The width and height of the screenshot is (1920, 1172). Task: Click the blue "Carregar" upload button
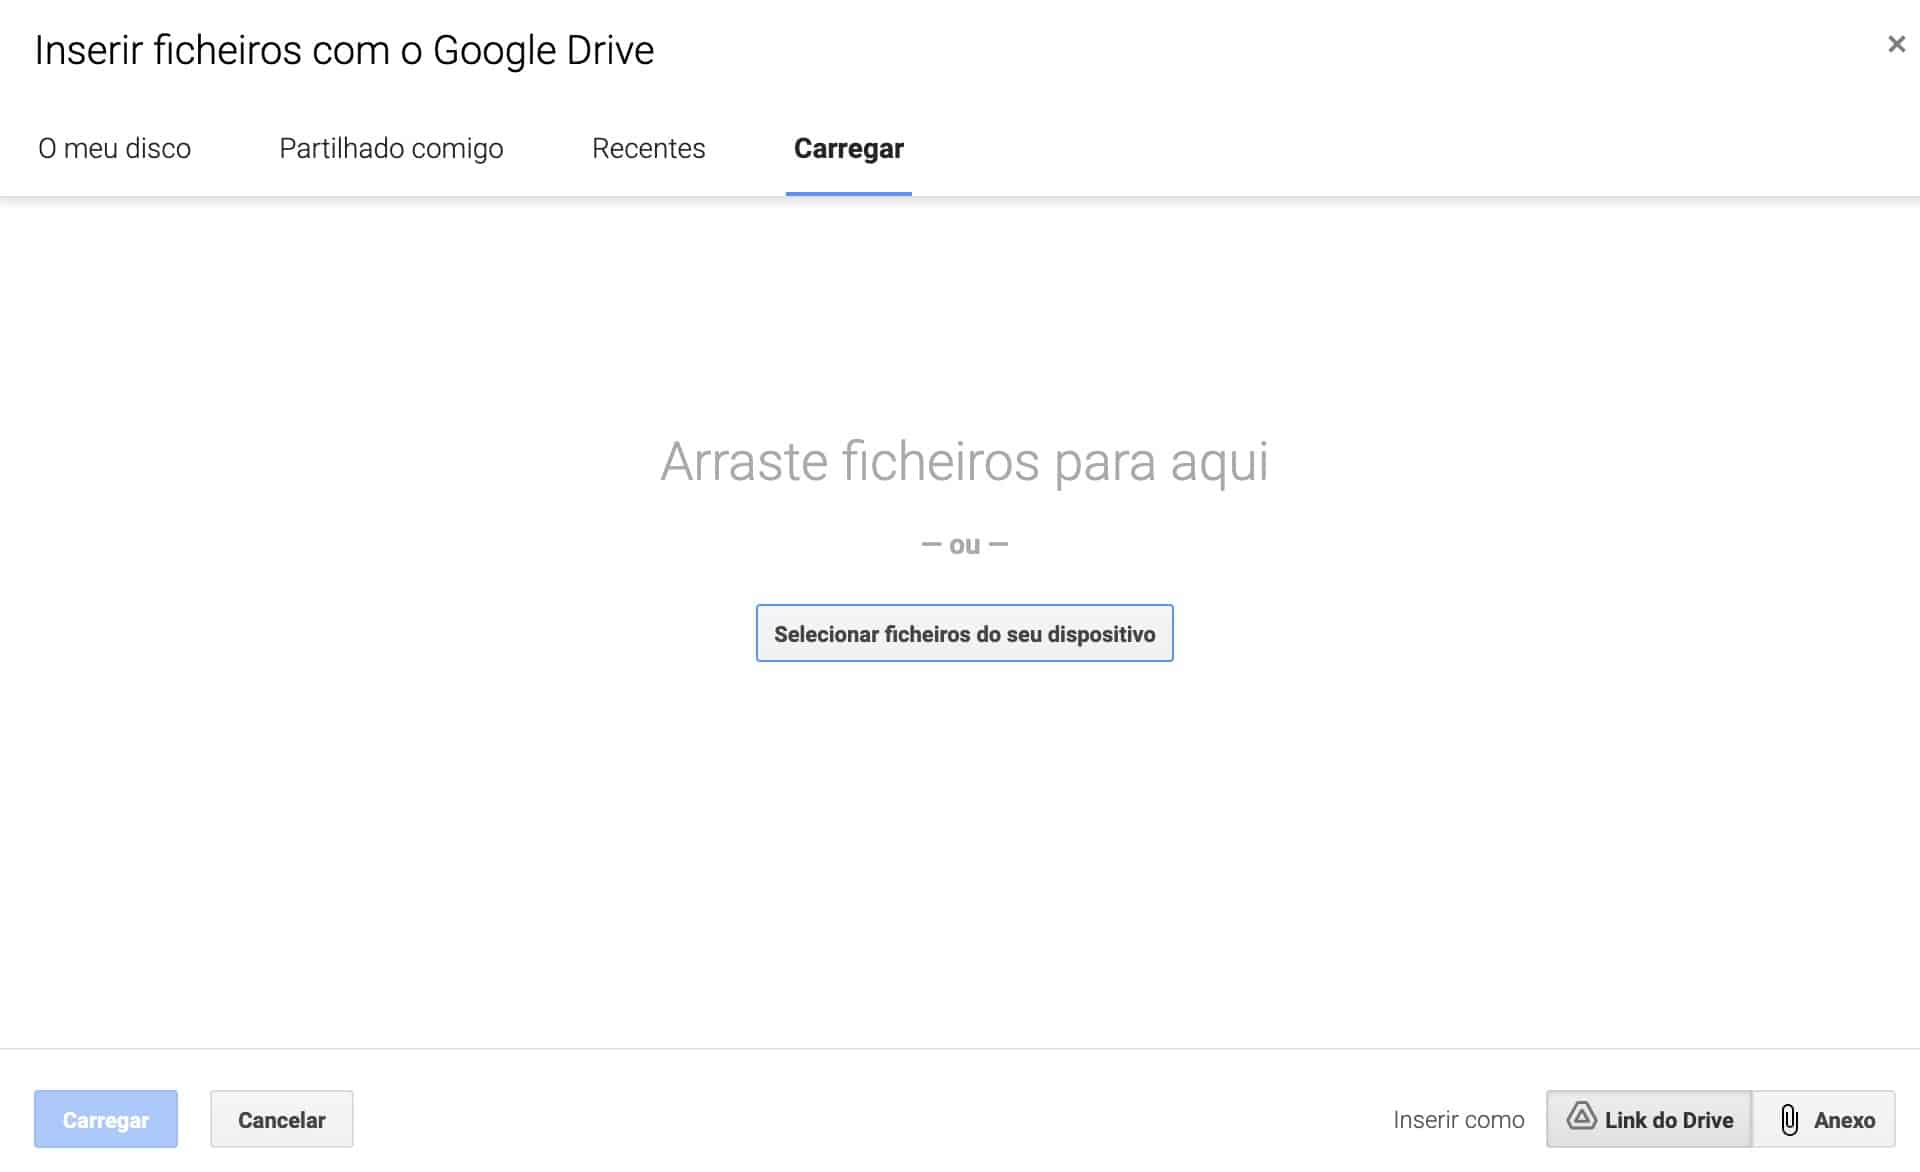106,1119
